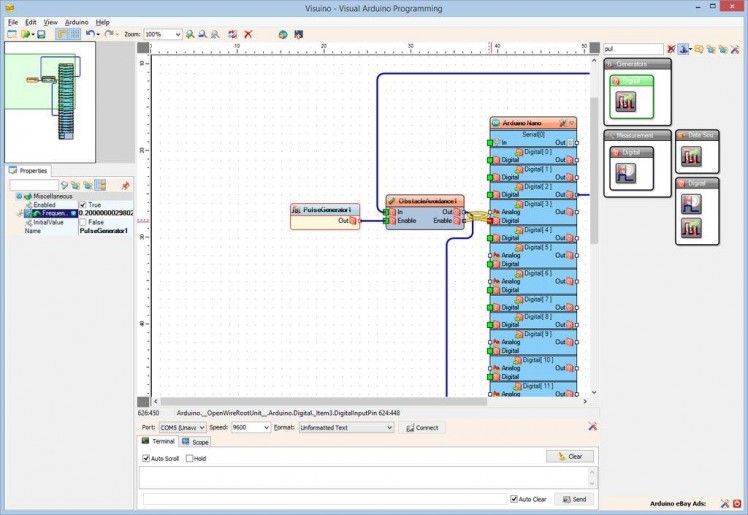Click the snap-to-grid toggle toolbar icon
The image size is (748, 515).
tap(75, 34)
